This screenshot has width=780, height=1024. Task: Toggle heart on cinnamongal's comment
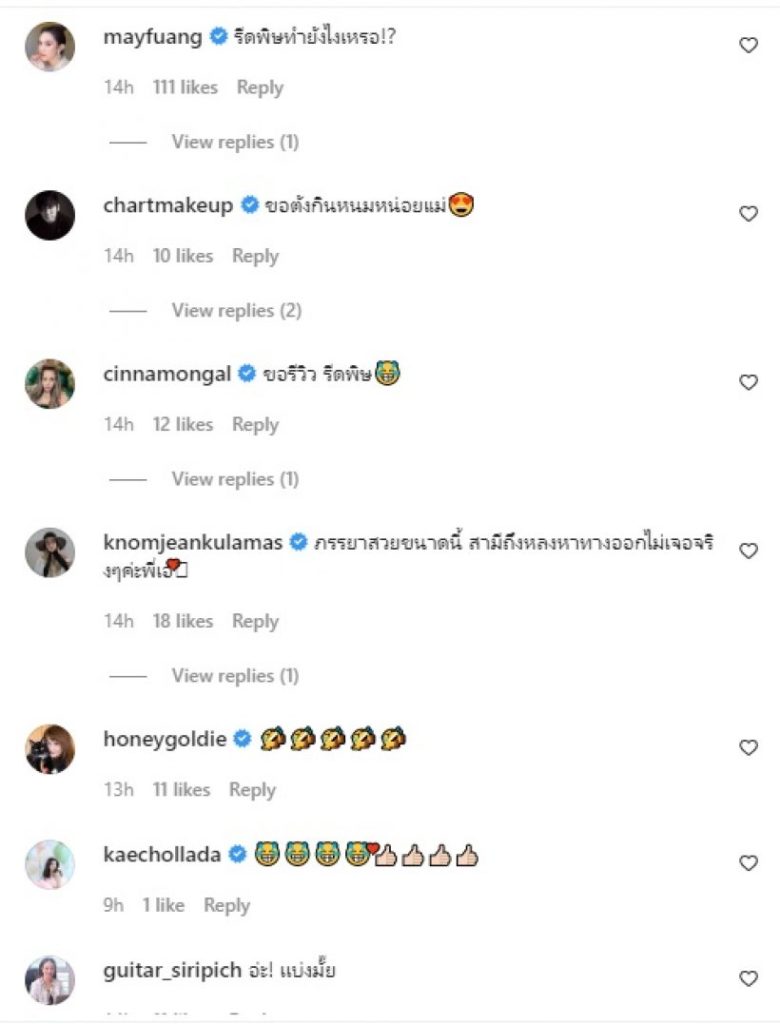coord(748,382)
